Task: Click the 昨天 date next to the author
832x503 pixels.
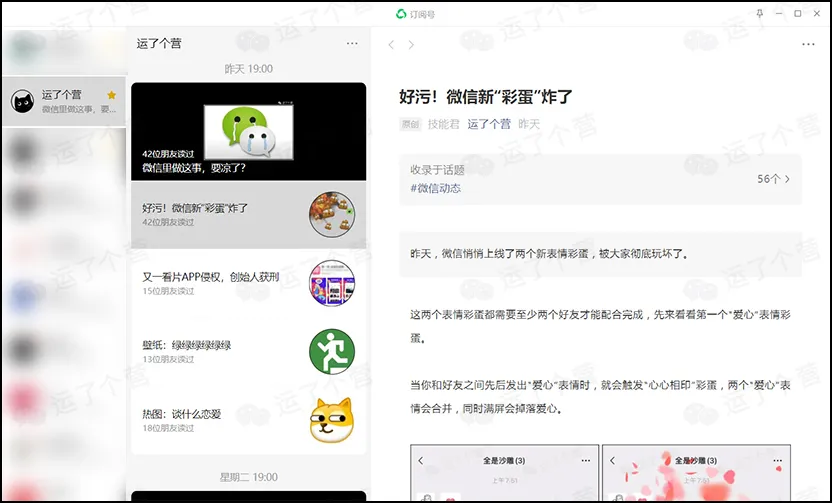Action: coord(529,124)
